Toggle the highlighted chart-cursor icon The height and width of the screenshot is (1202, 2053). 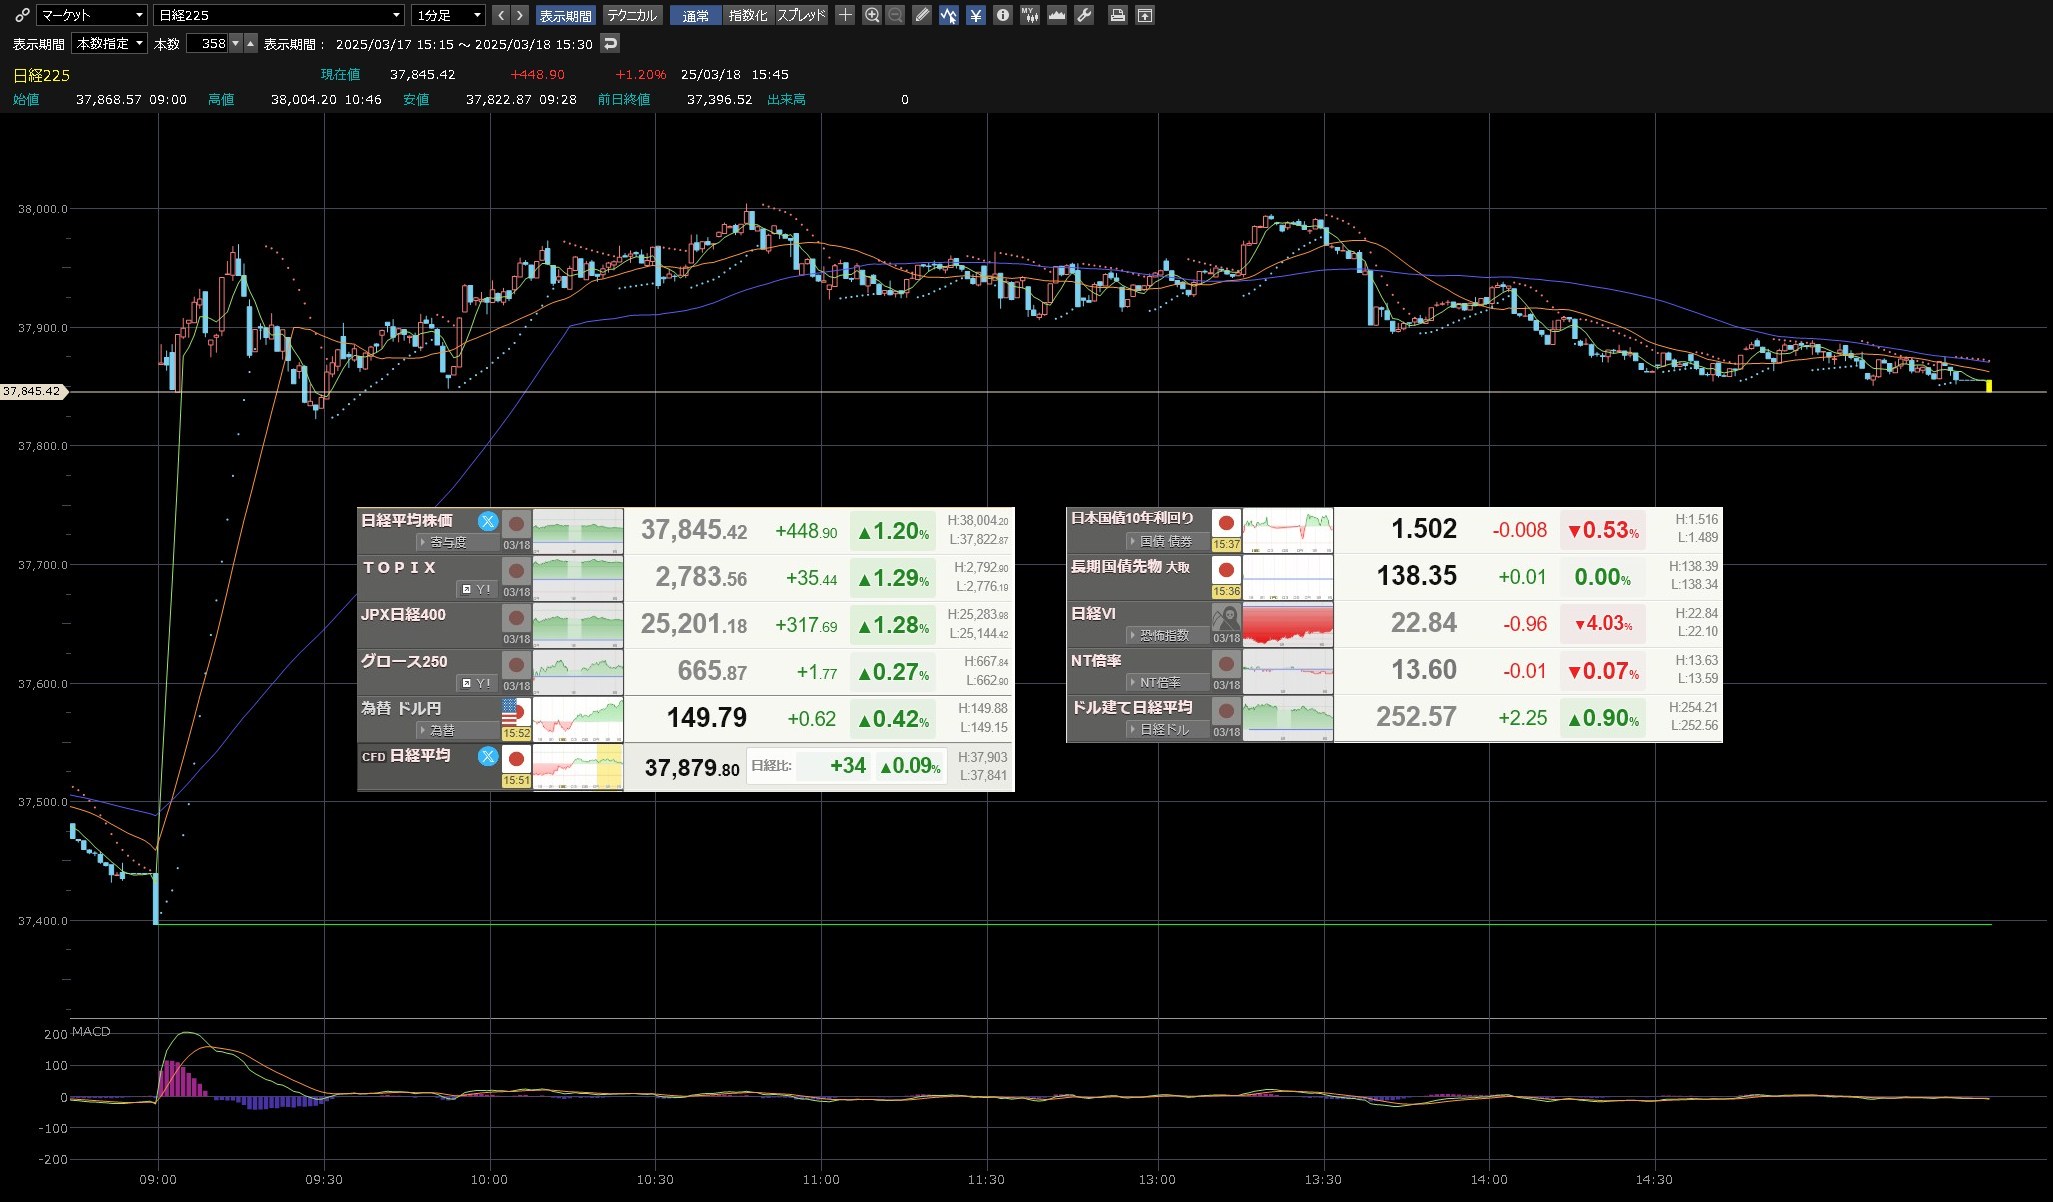[x=949, y=15]
